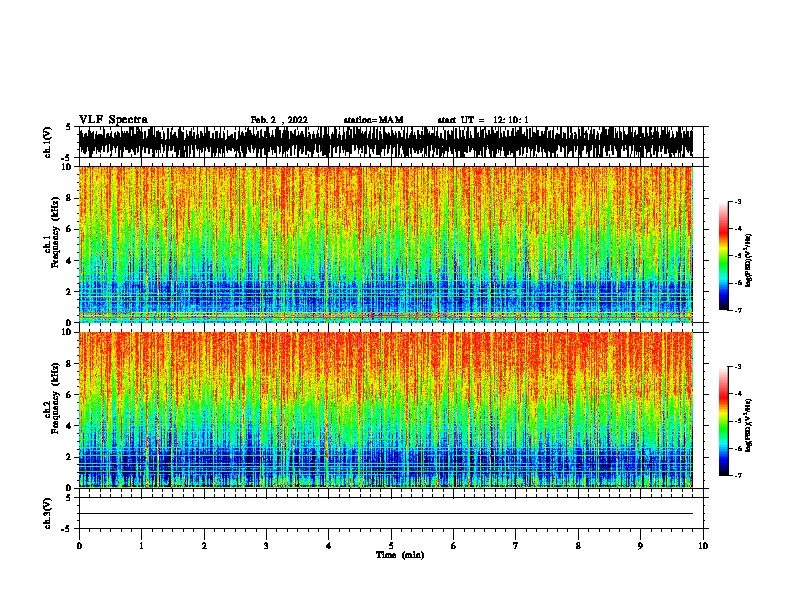Click the "10" kHz tick of ch.1 frequency axis
The width and height of the screenshot is (792, 612).
[68, 167]
